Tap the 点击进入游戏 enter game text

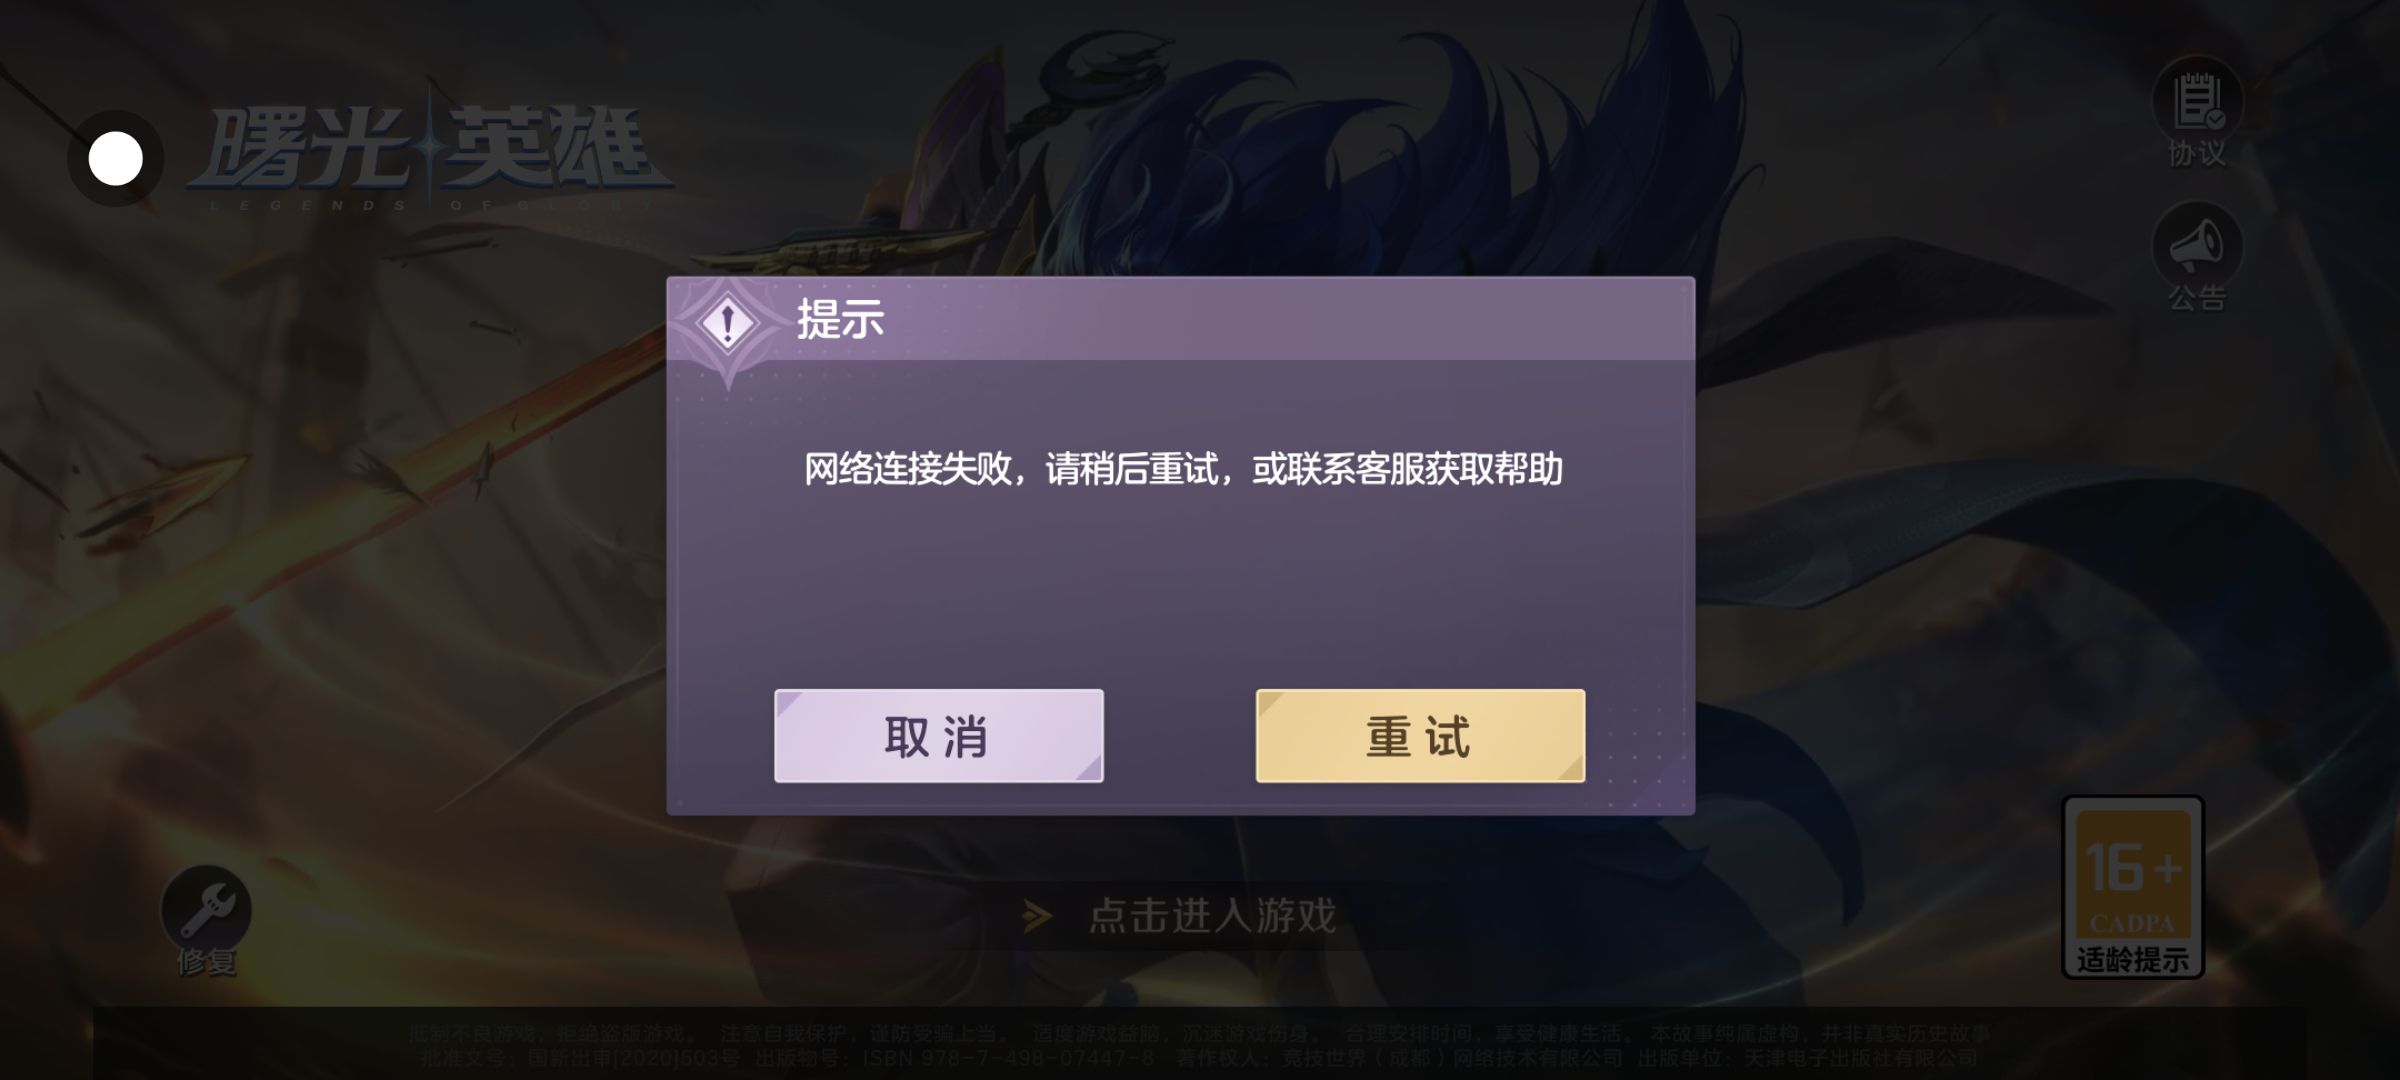click(1212, 915)
